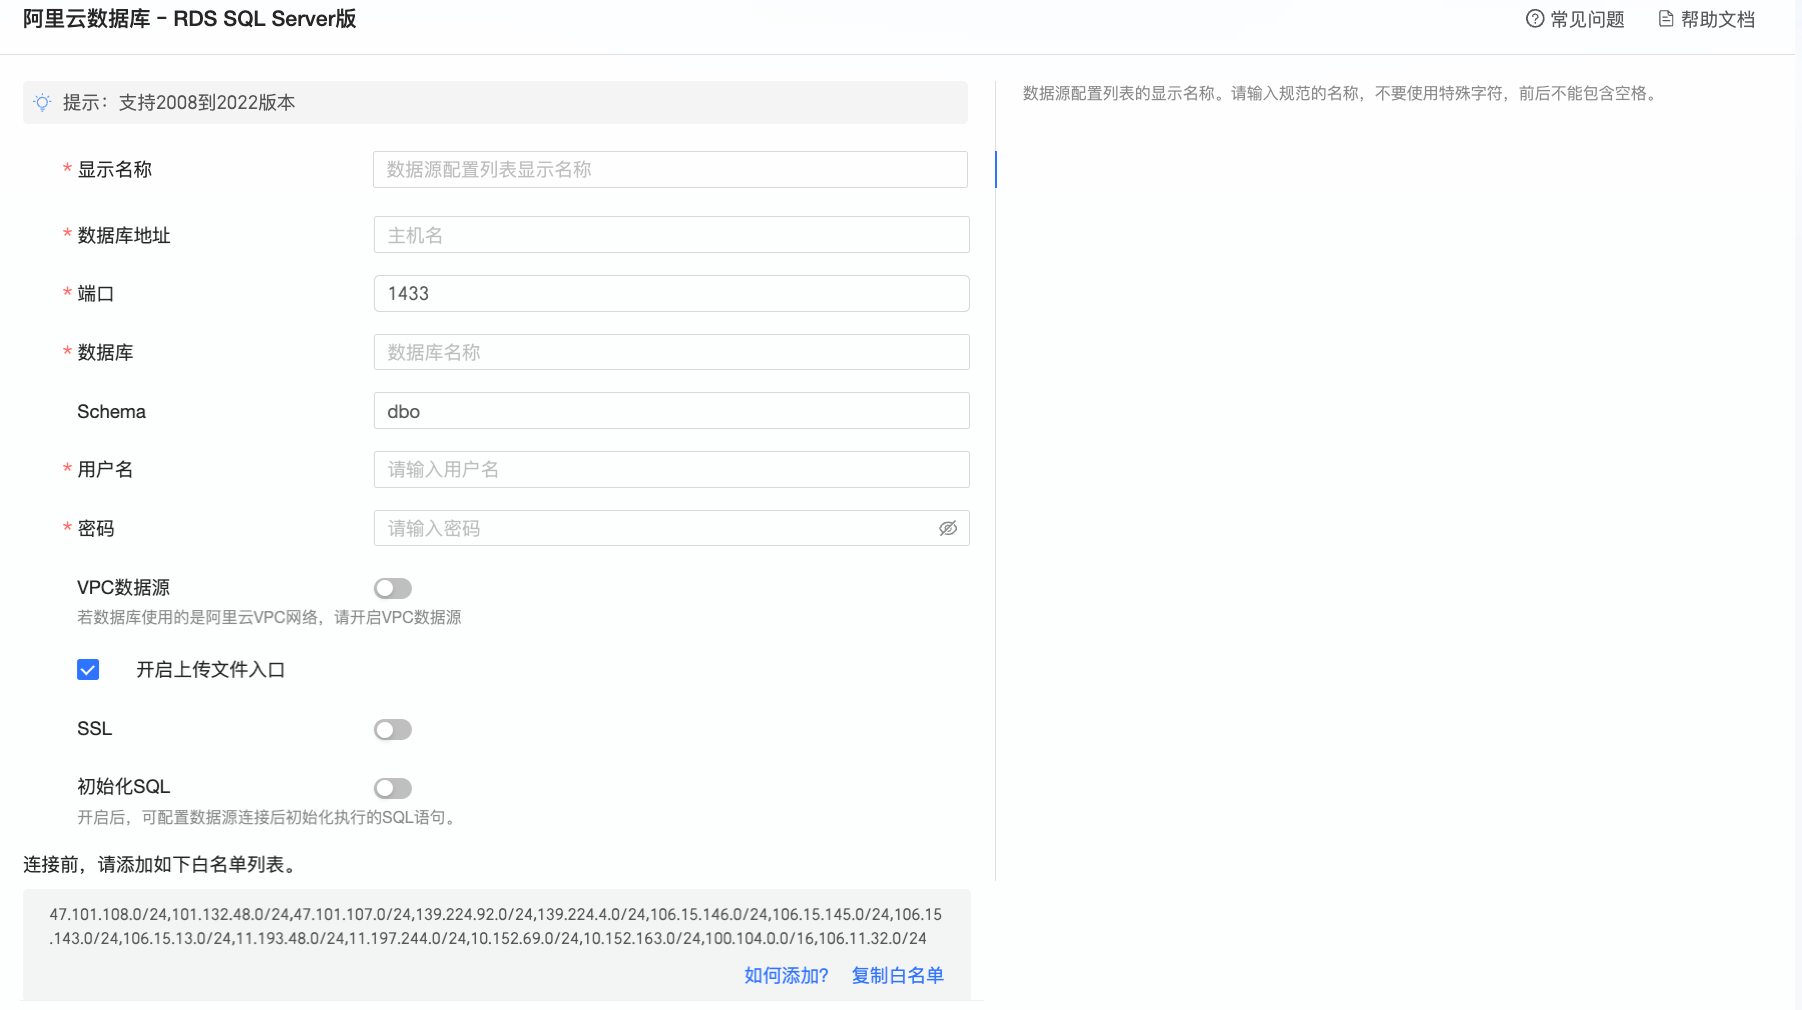The image size is (1802, 1010).
Task: Turn on the SSL switch
Action: [393, 729]
